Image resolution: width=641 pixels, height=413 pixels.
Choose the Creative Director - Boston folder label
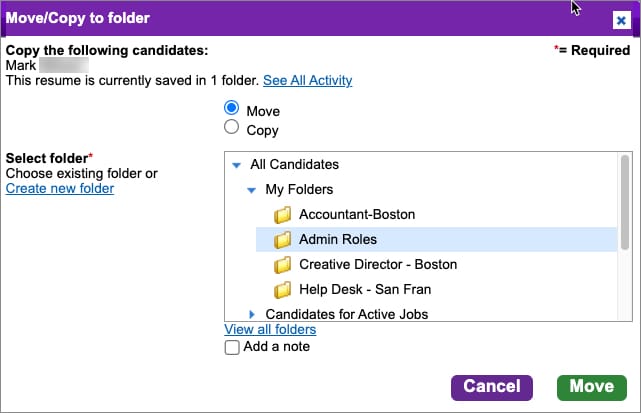377,265
